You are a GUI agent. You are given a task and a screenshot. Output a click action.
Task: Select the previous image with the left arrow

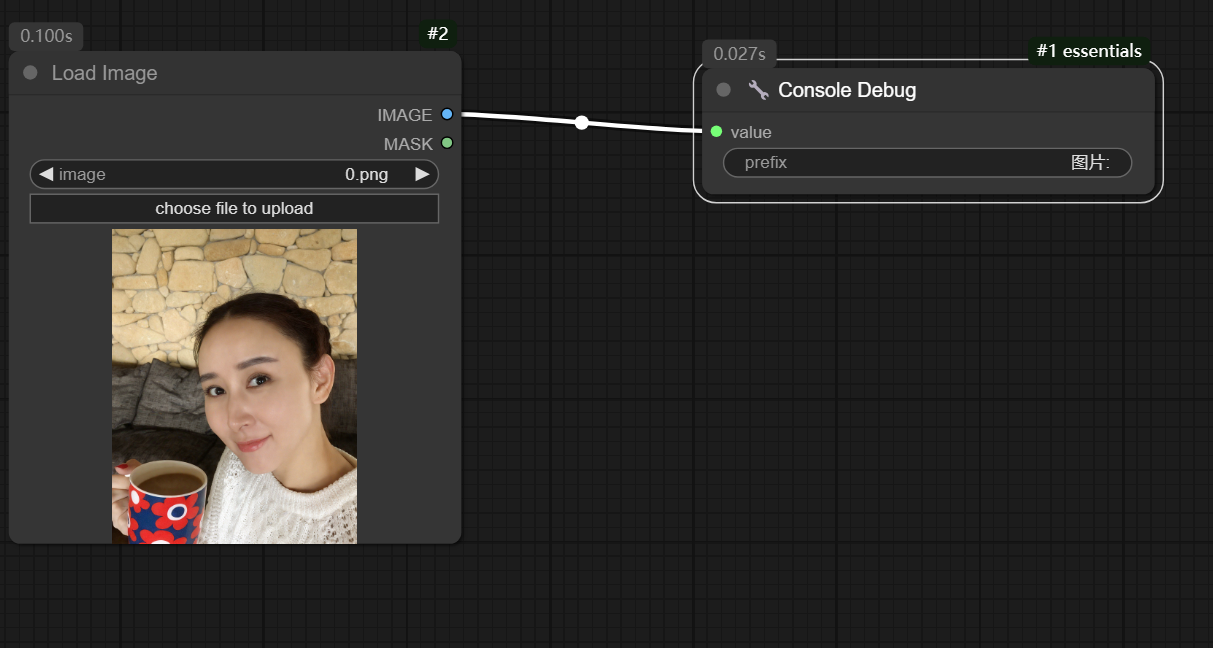[x=46, y=175]
